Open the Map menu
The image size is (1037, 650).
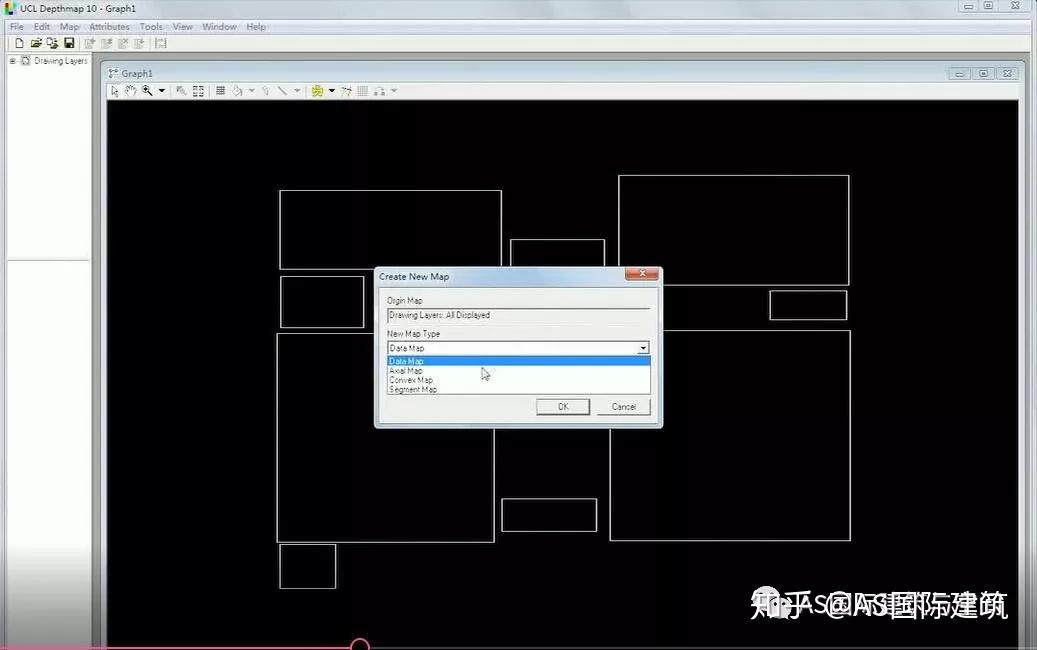point(67,26)
